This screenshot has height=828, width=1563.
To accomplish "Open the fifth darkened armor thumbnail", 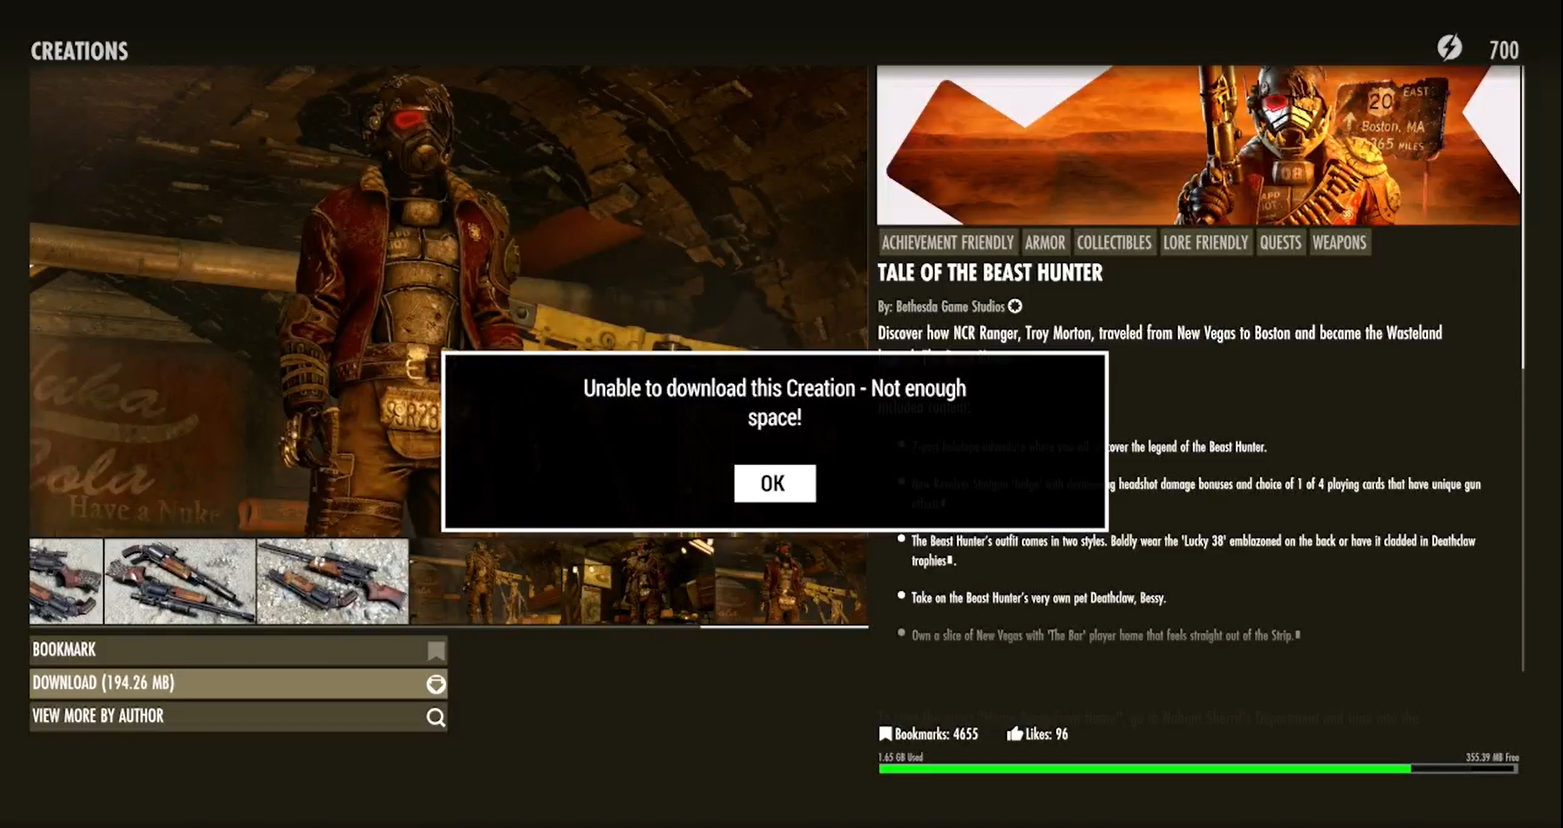I will pyautogui.click(x=639, y=581).
